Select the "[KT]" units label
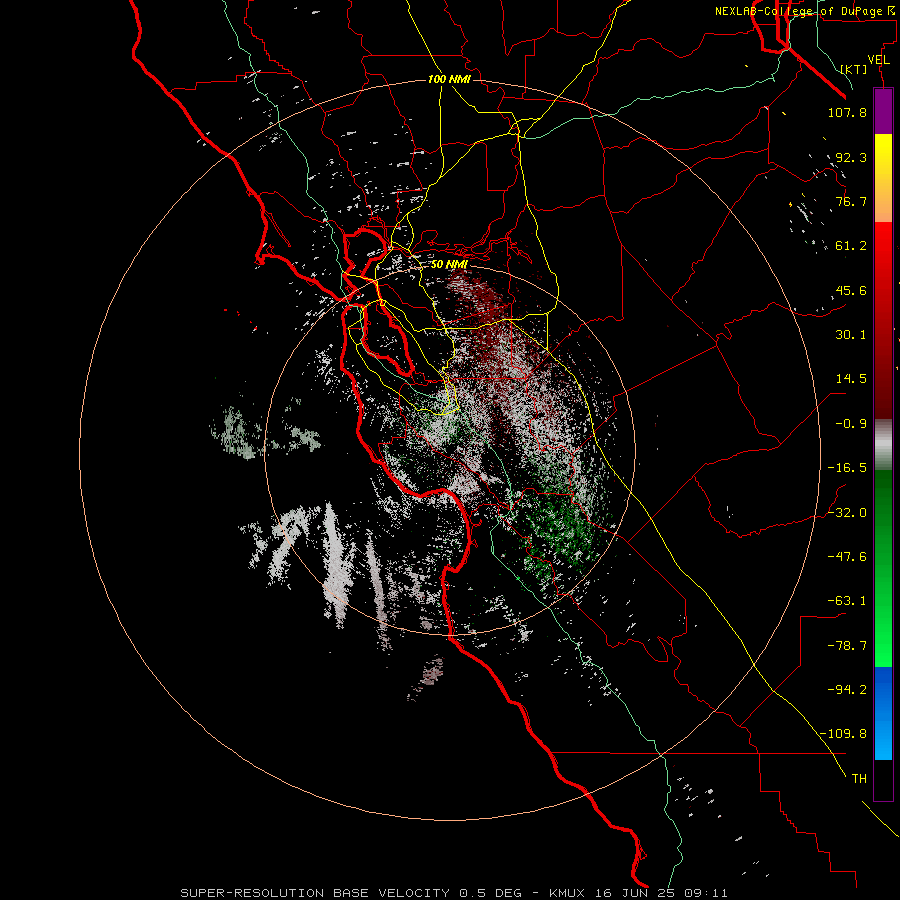 click(854, 69)
